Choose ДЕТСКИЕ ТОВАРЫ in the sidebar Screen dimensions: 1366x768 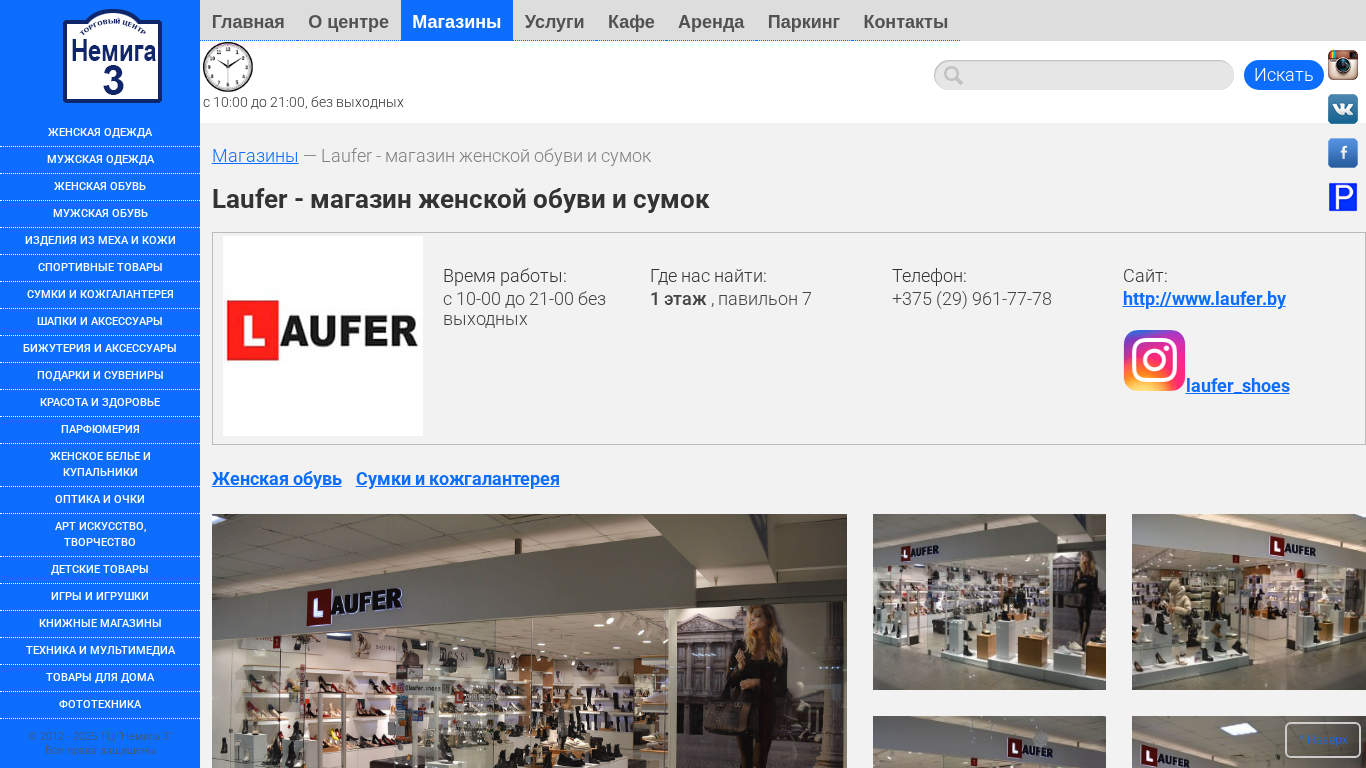pyautogui.click(x=100, y=570)
